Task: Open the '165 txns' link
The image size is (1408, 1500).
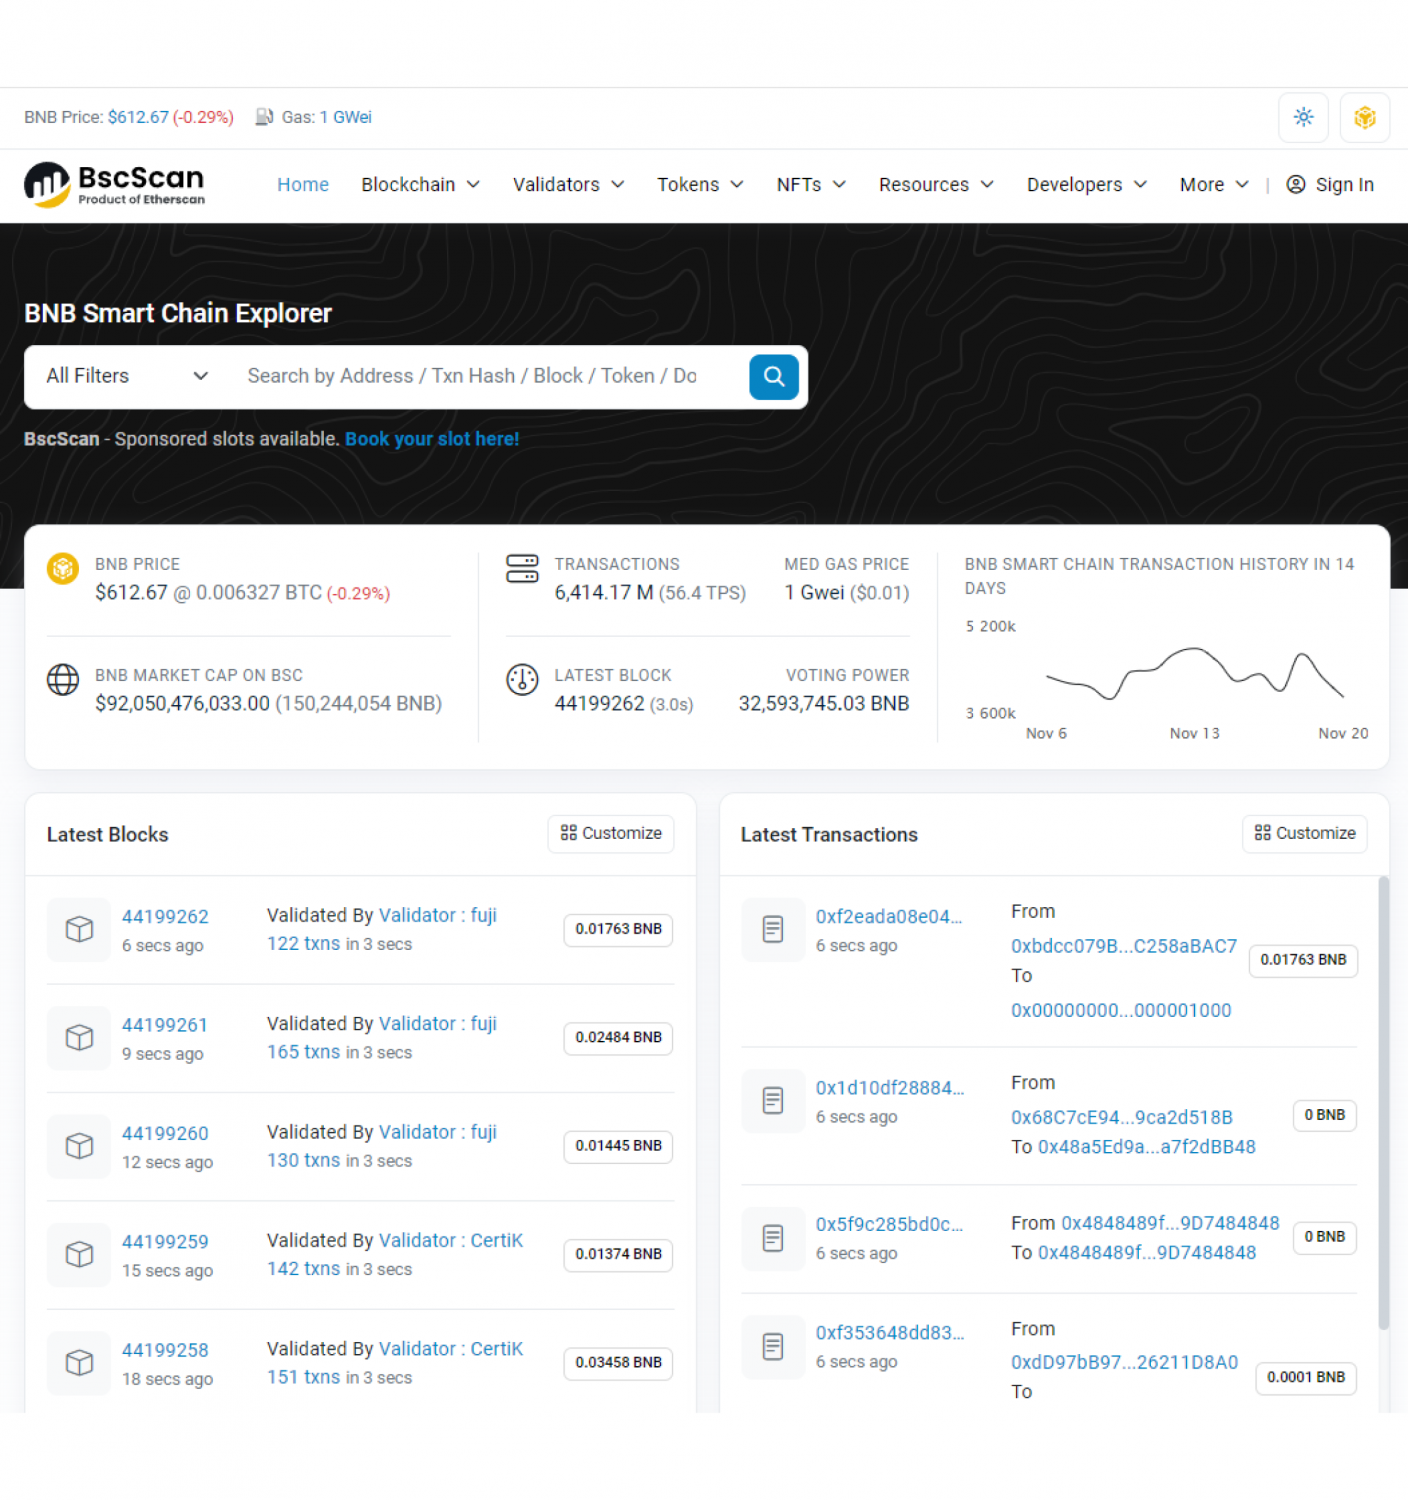Action: click(x=303, y=1051)
